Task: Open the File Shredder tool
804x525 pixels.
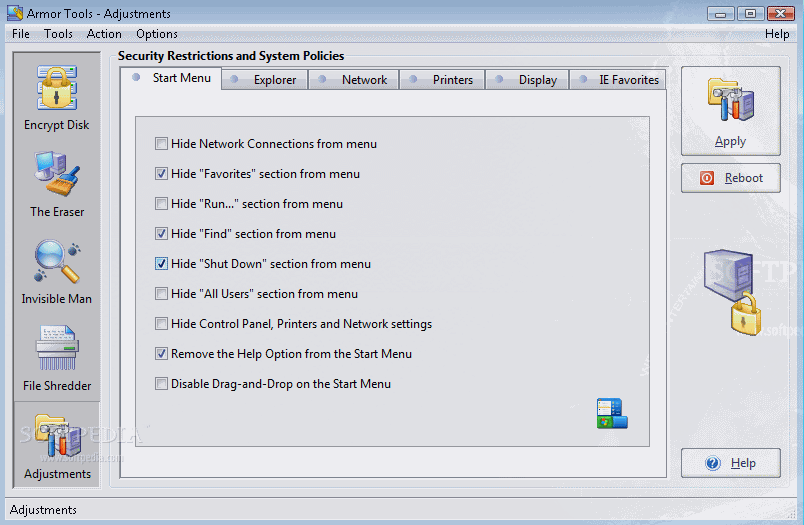Action: point(56,358)
